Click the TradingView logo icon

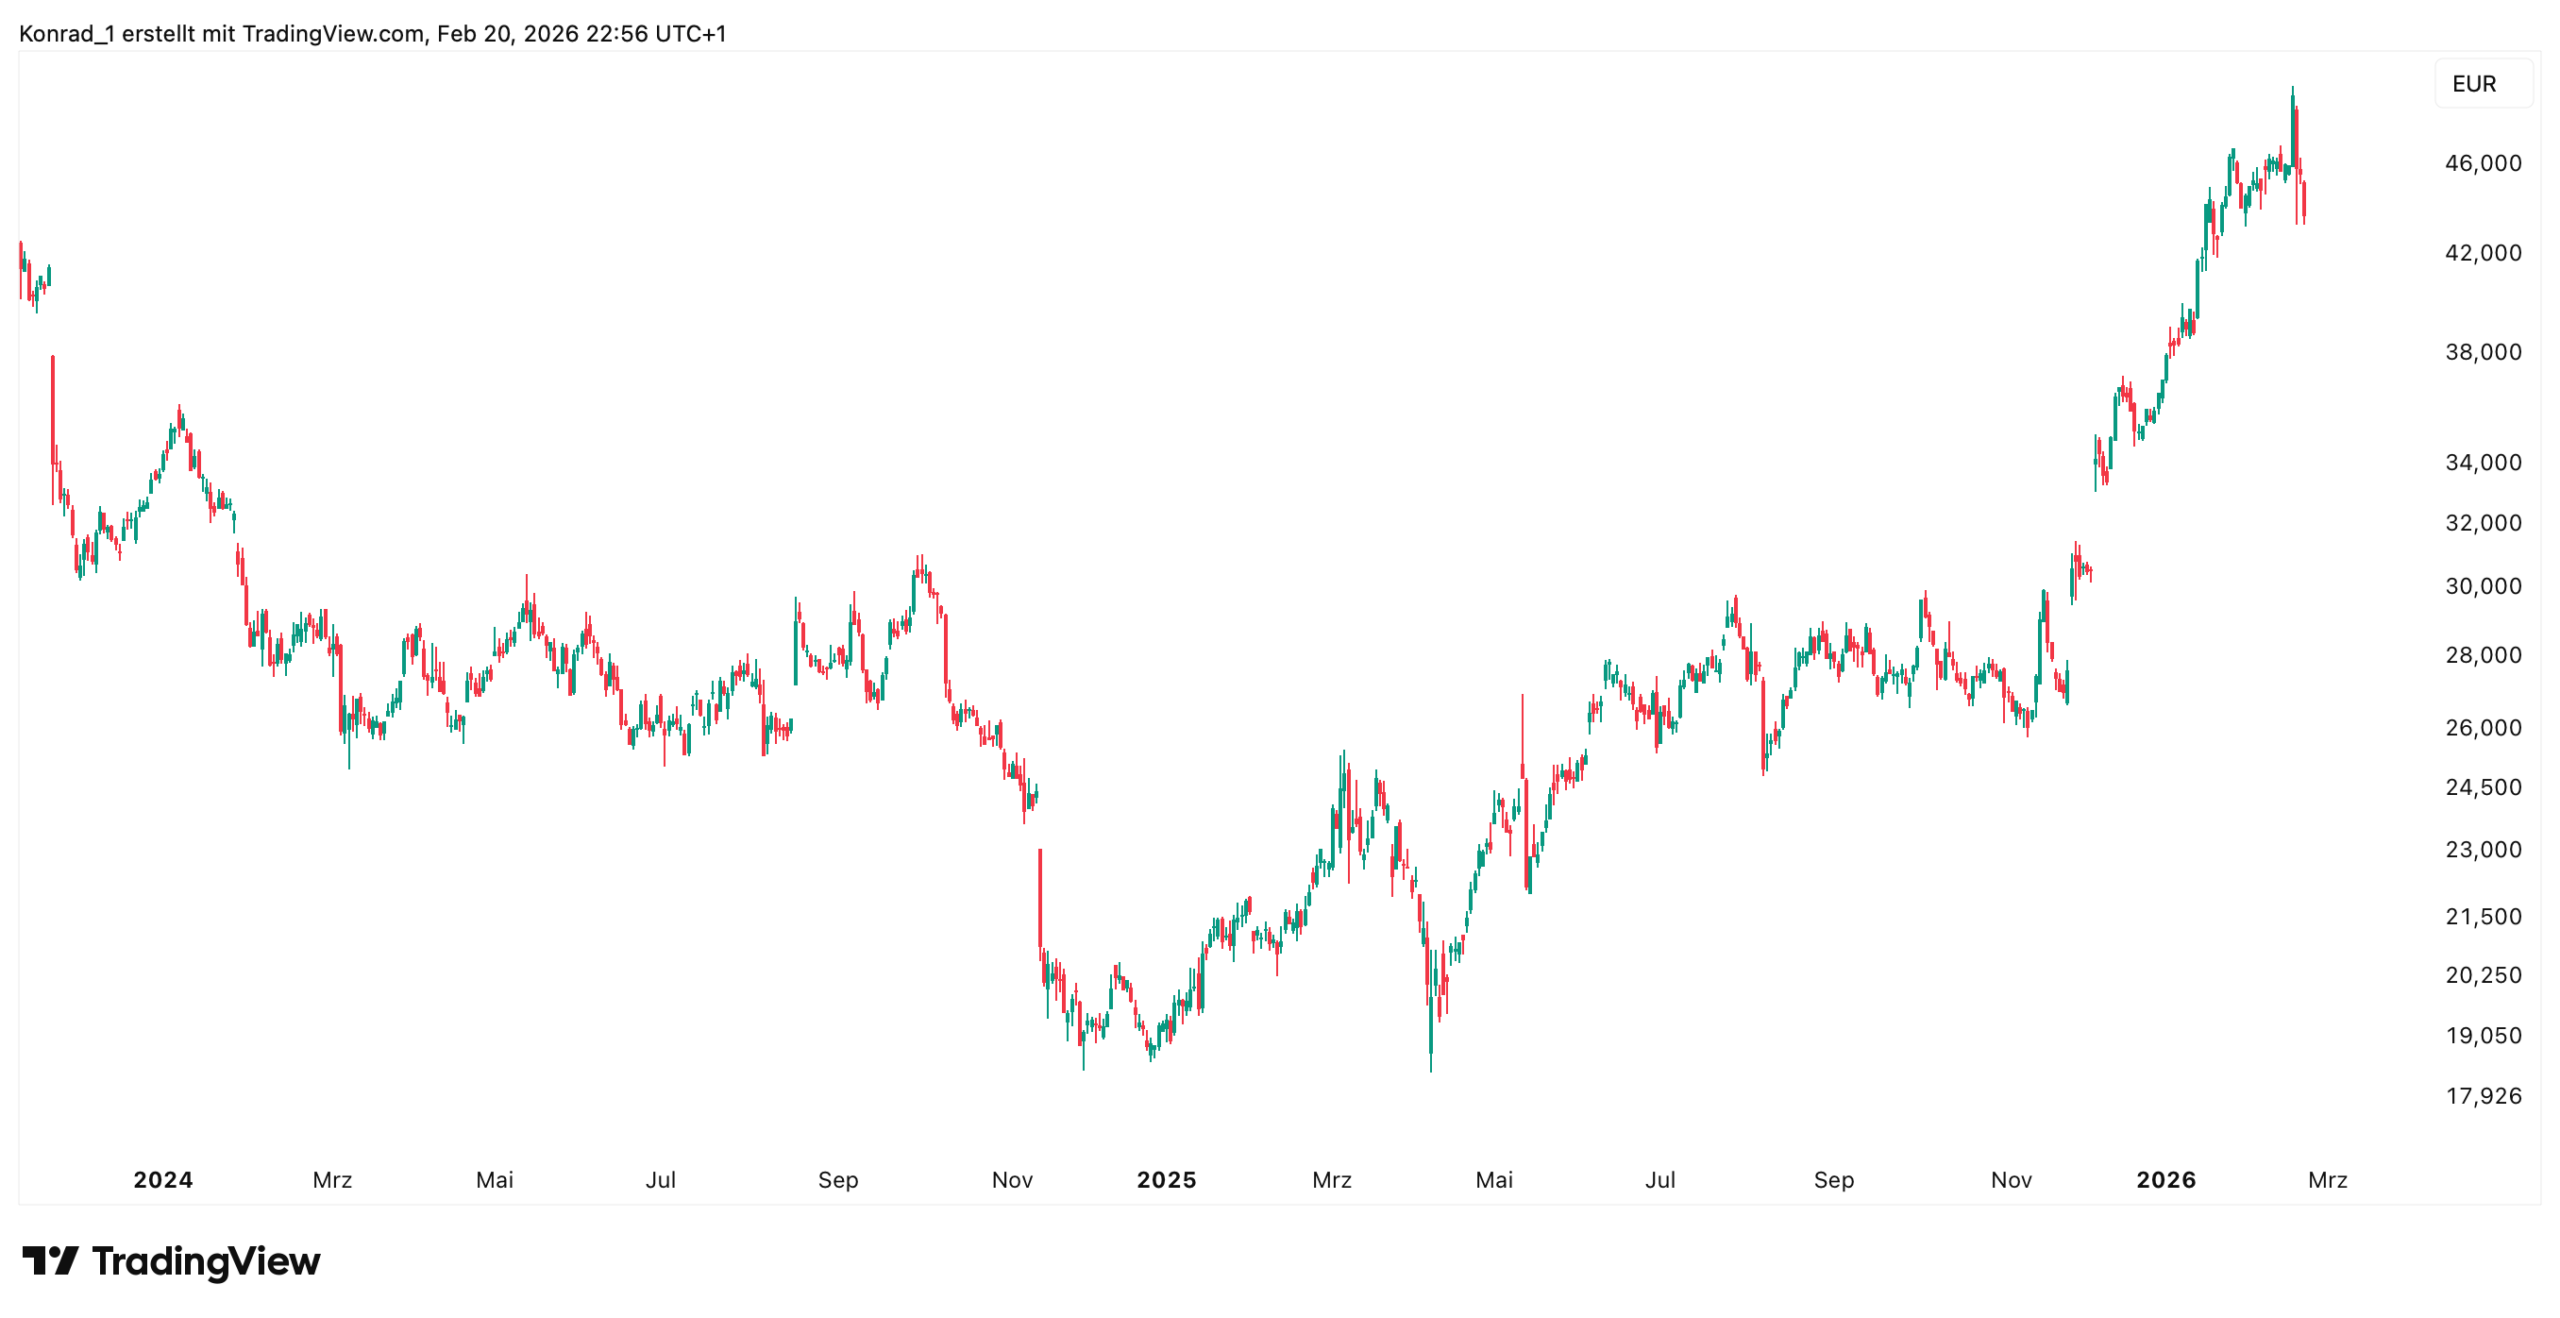coord(50,1259)
